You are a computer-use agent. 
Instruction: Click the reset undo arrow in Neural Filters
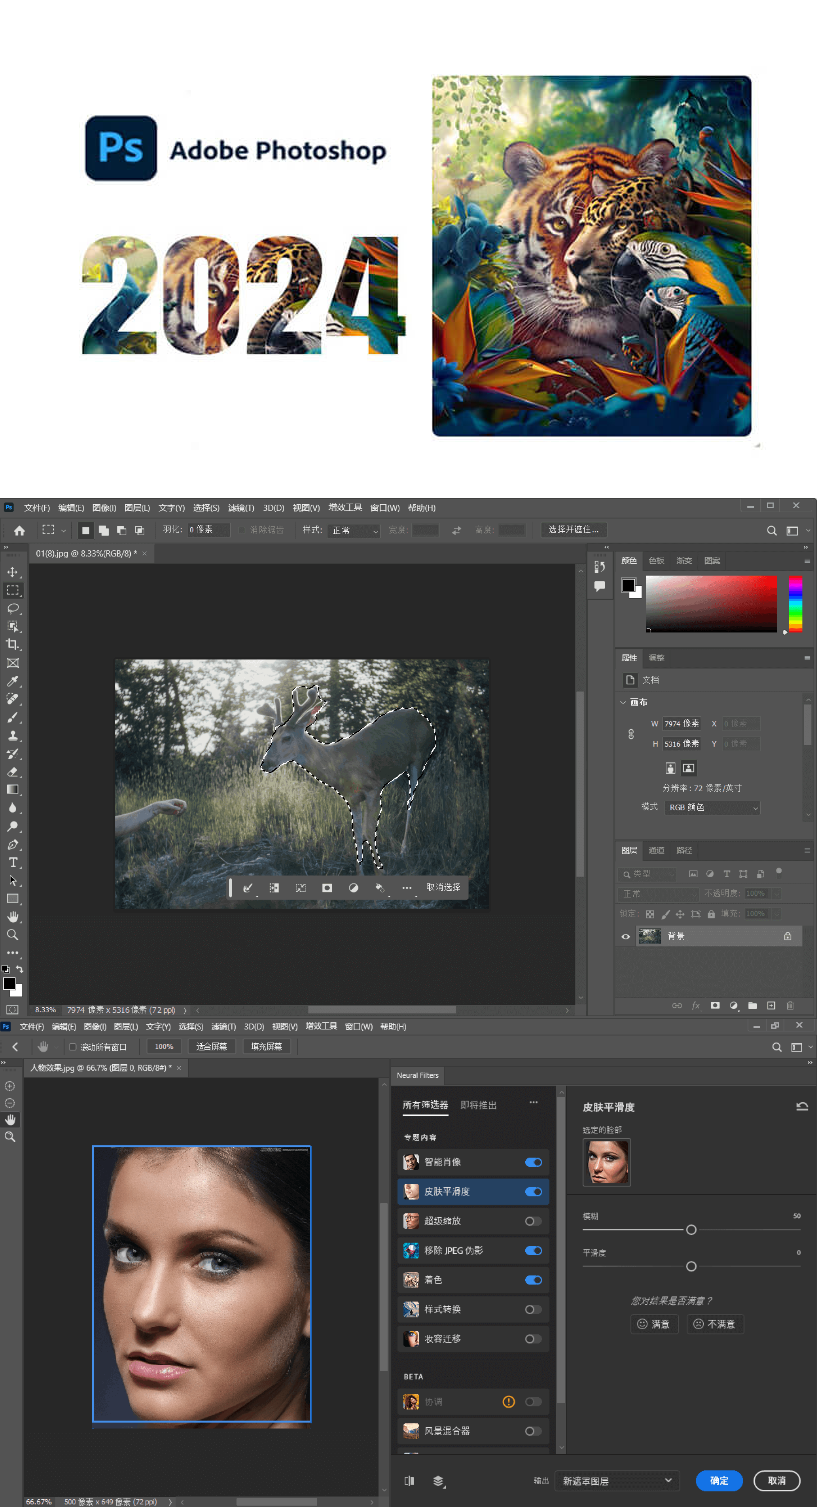(801, 1106)
